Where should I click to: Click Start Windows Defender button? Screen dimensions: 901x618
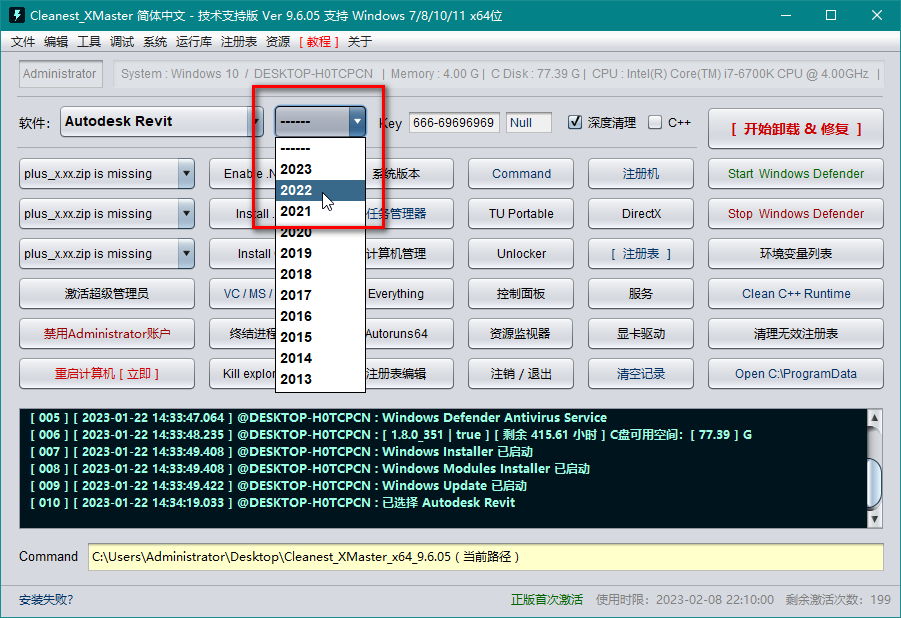click(x=796, y=174)
